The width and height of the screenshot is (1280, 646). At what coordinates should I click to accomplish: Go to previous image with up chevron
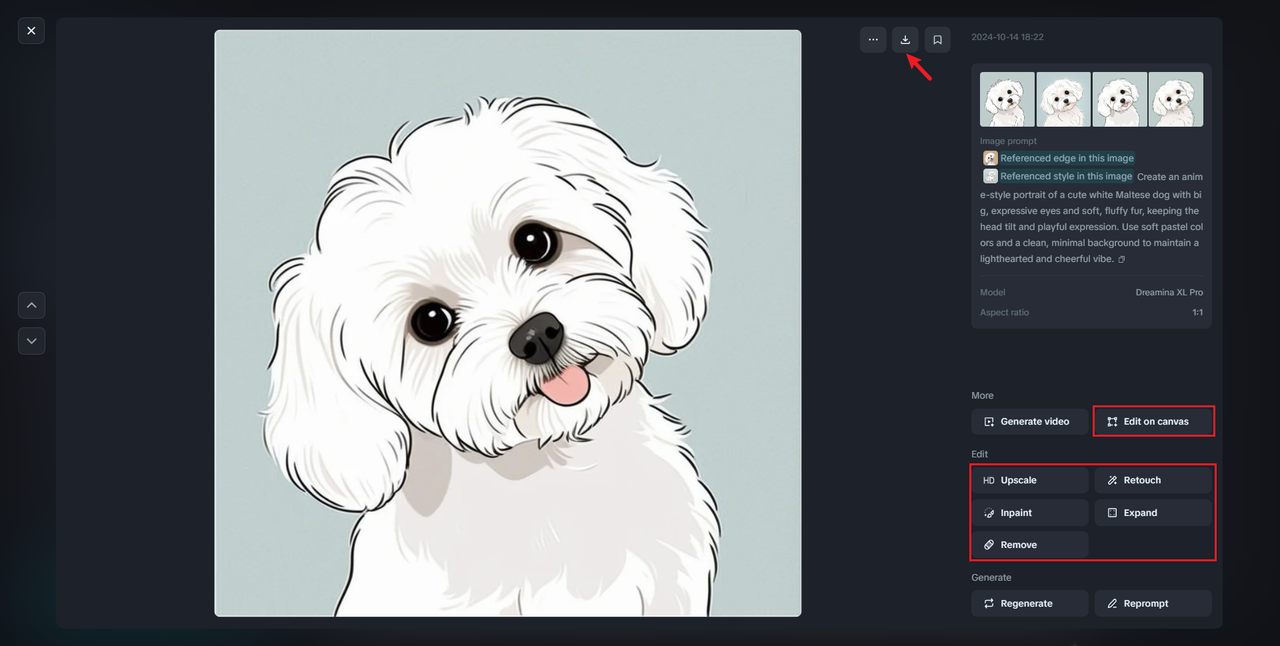tap(31, 305)
